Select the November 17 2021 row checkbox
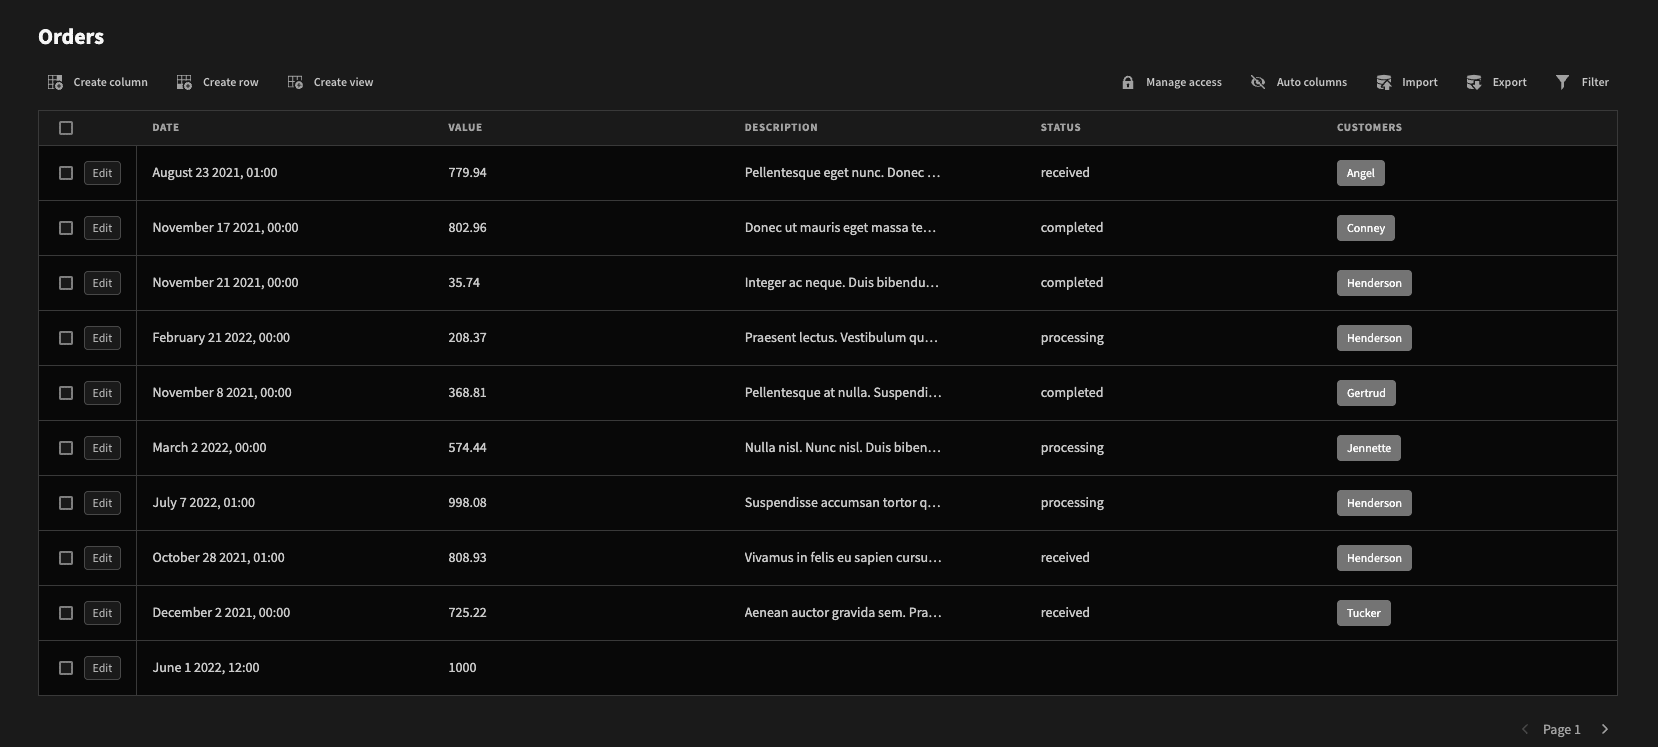1658x747 pixels. pyautogui.click(x=66, y=228)
